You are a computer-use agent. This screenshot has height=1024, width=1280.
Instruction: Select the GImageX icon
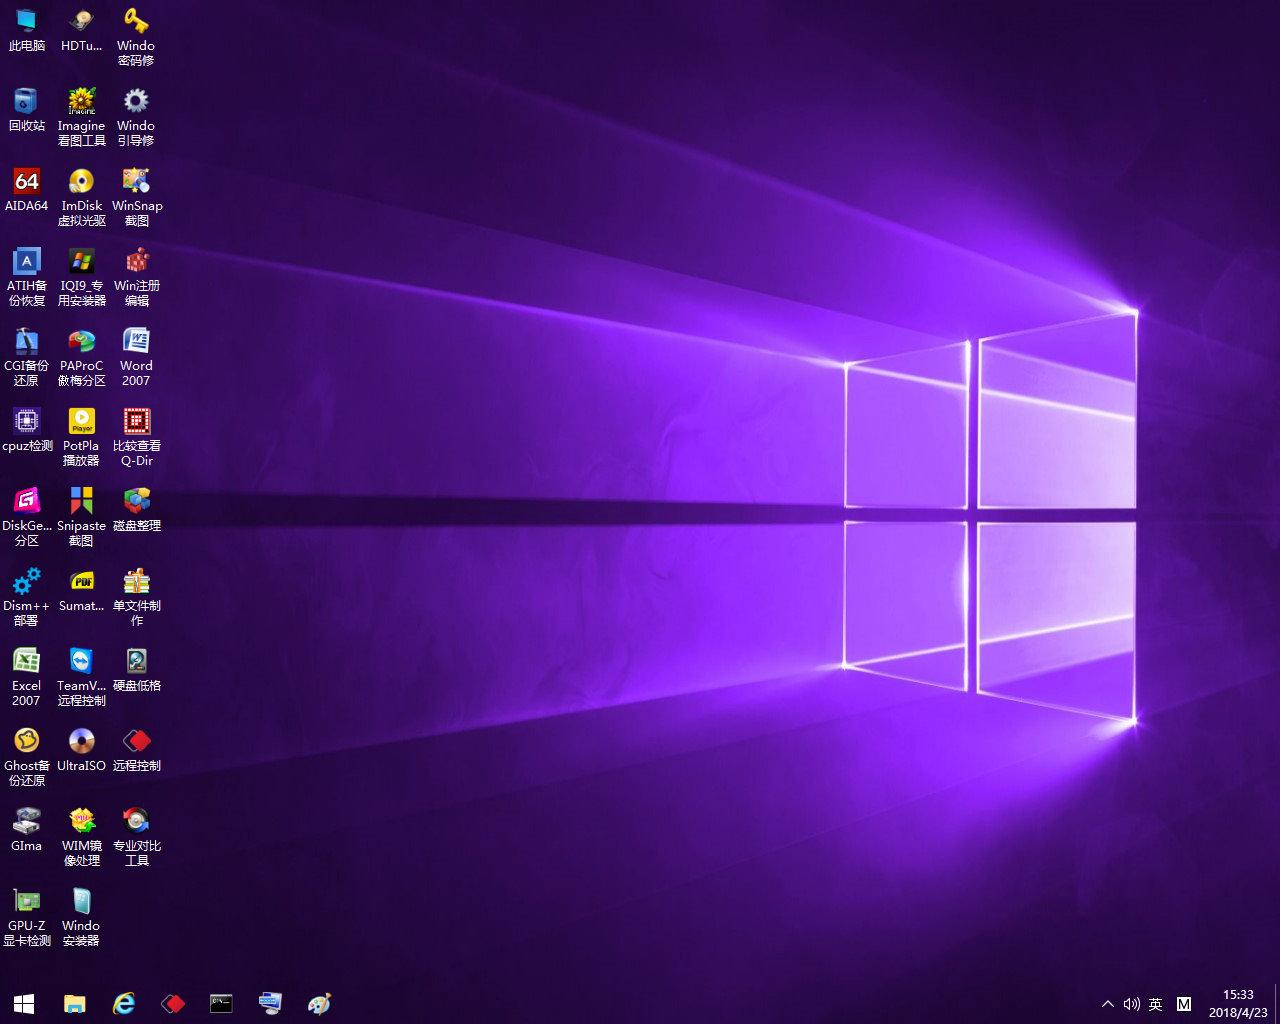(26, 830)
